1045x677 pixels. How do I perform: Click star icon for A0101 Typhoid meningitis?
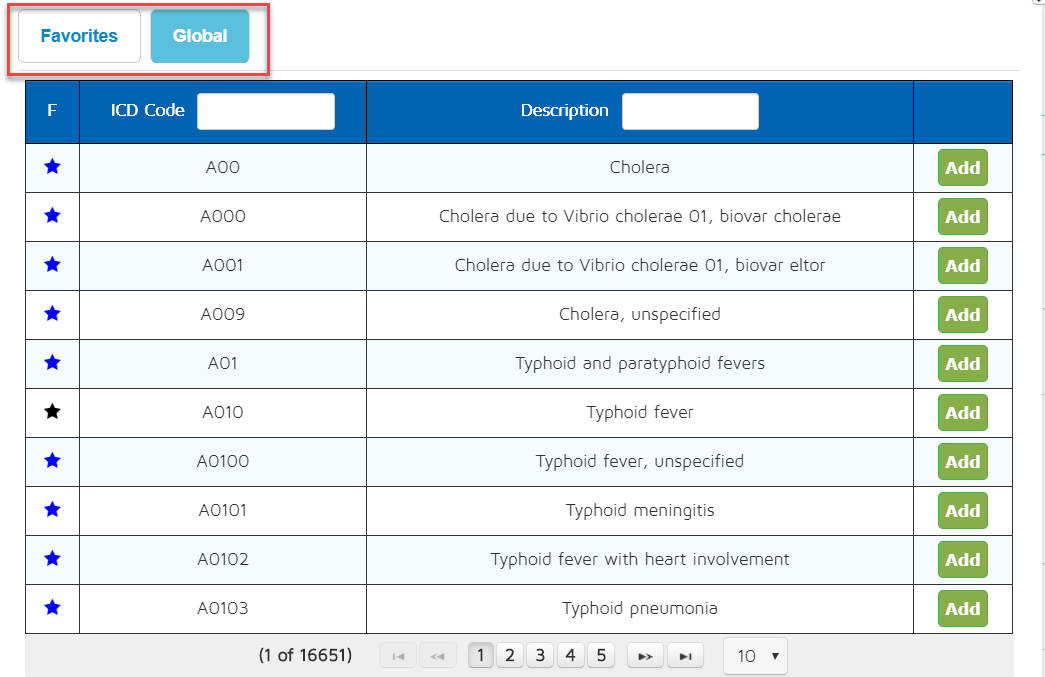pyautogui.click(x=52, y=510)
